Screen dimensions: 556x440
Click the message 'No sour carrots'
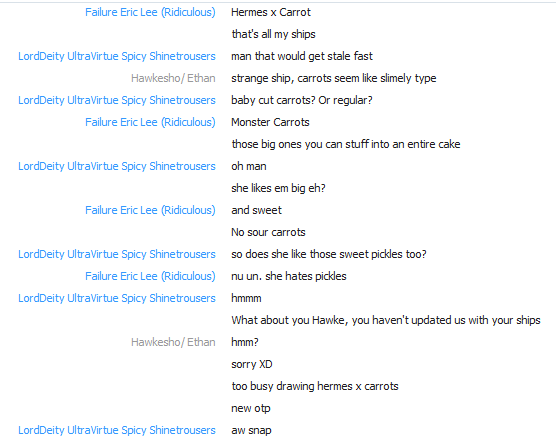pyautogui.click(x=268, y=232)
